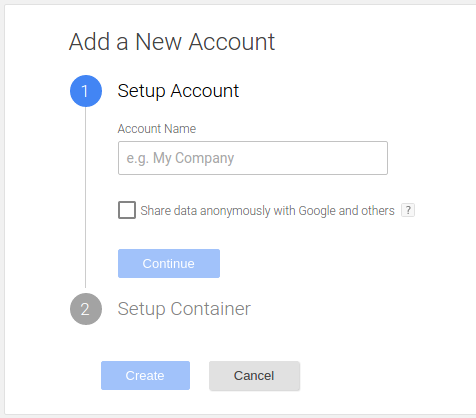
Task: Click the number 1 in the blue circle
Action: click(85, 91)
